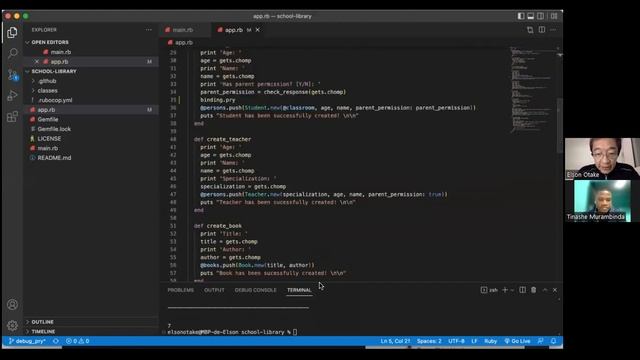Open the Explorer view in activity bar
The height and width of the screenshot is (360, 640).
pyautogui.click(x=12, y=33)
